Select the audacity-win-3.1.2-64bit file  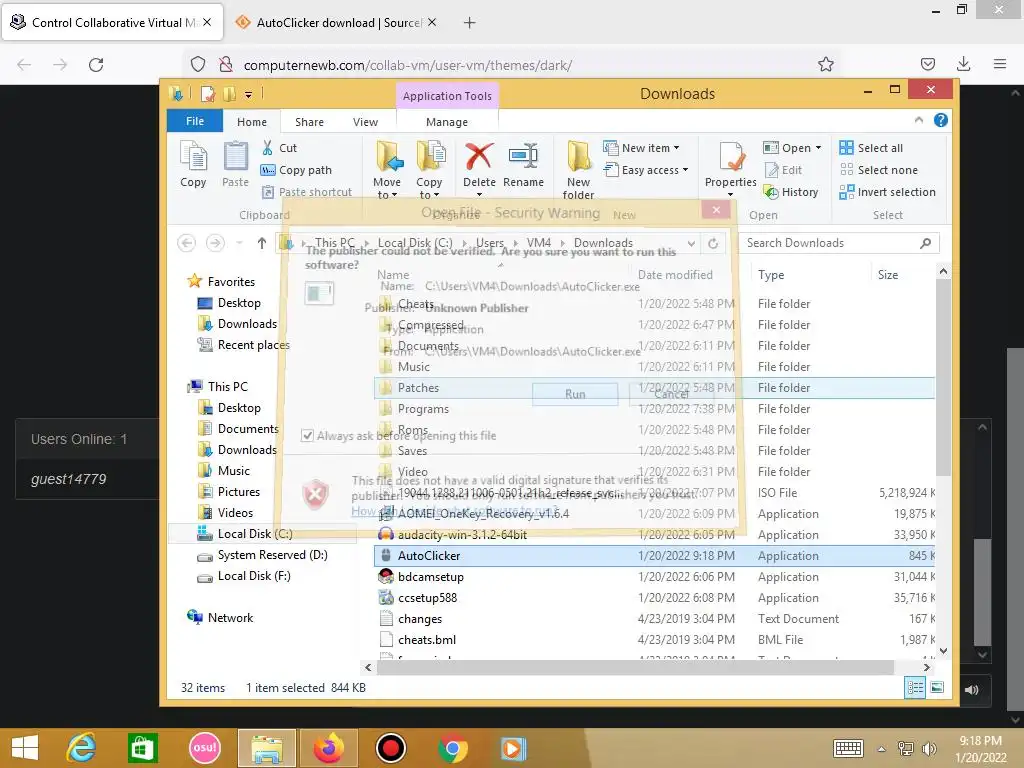[x=654, y=535]
